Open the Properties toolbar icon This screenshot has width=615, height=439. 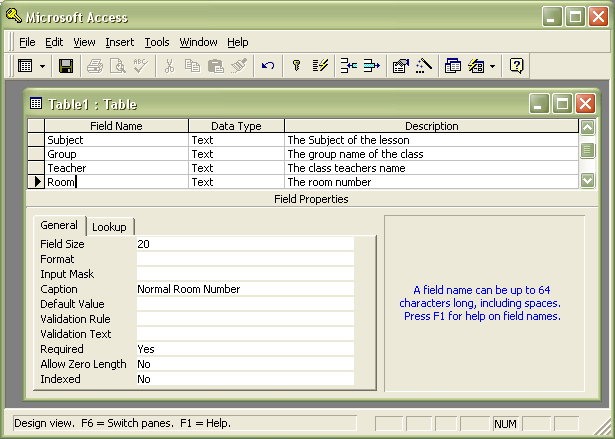401,66
